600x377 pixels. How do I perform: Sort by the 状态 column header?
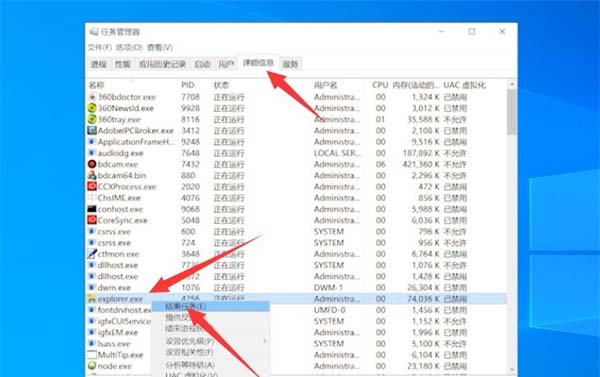[x=221, y=85]
